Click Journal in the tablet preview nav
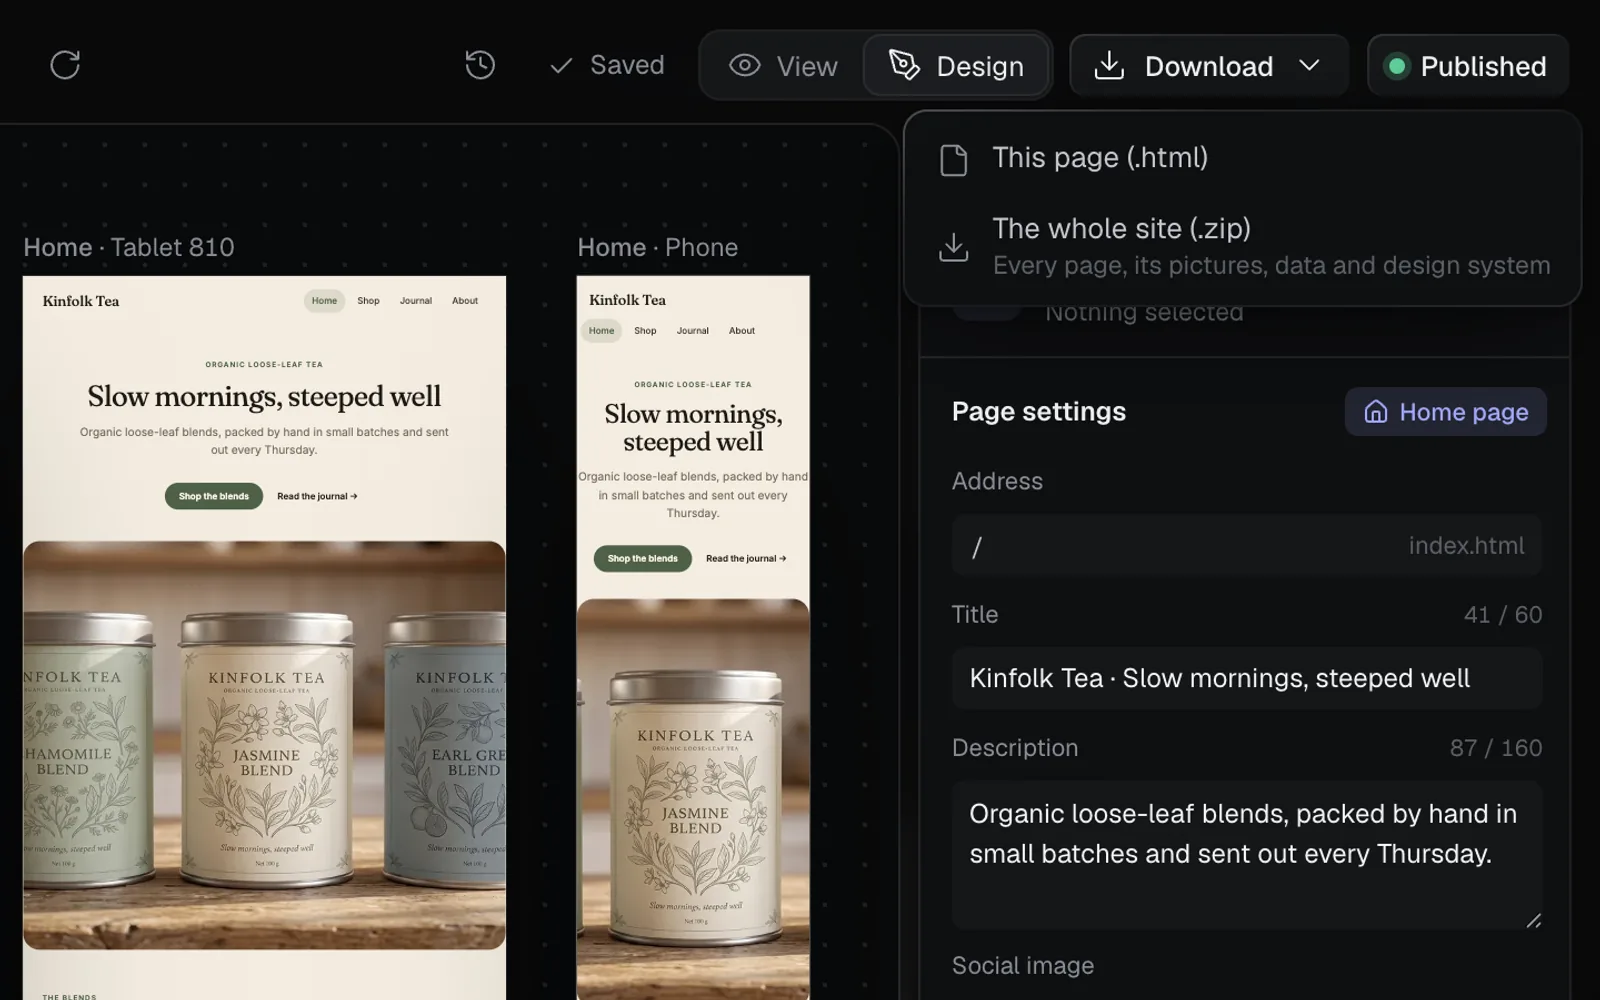The height and width of the screenshot is (1000, 1600). [416, 301]
